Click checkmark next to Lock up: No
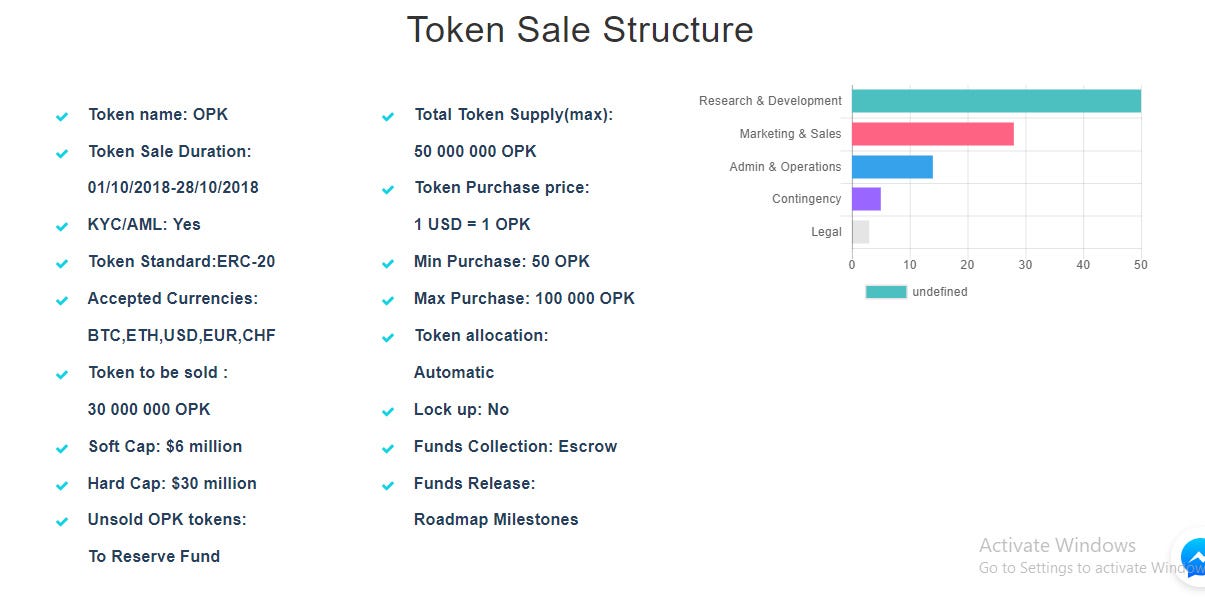This screenshot has height=597, width=1205. click(388, 412)
